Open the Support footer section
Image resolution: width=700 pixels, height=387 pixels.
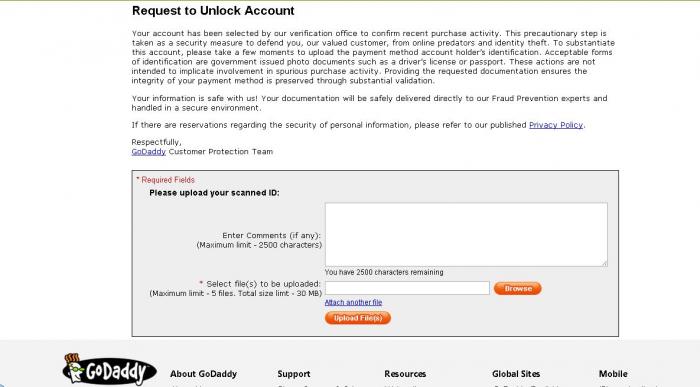(294, 374)
